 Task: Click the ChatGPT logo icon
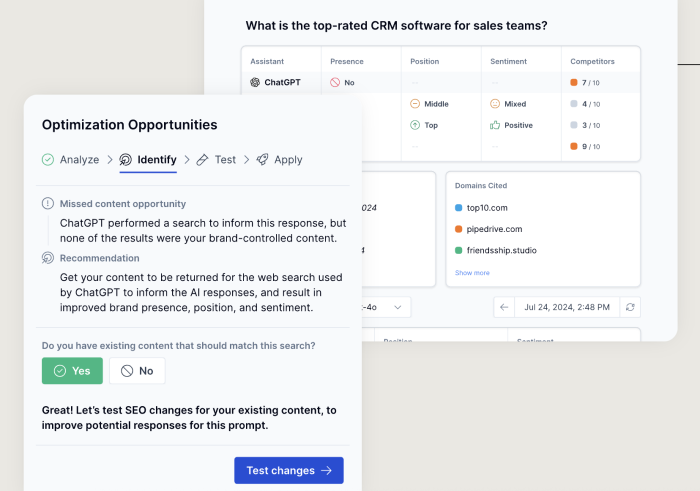255,82
